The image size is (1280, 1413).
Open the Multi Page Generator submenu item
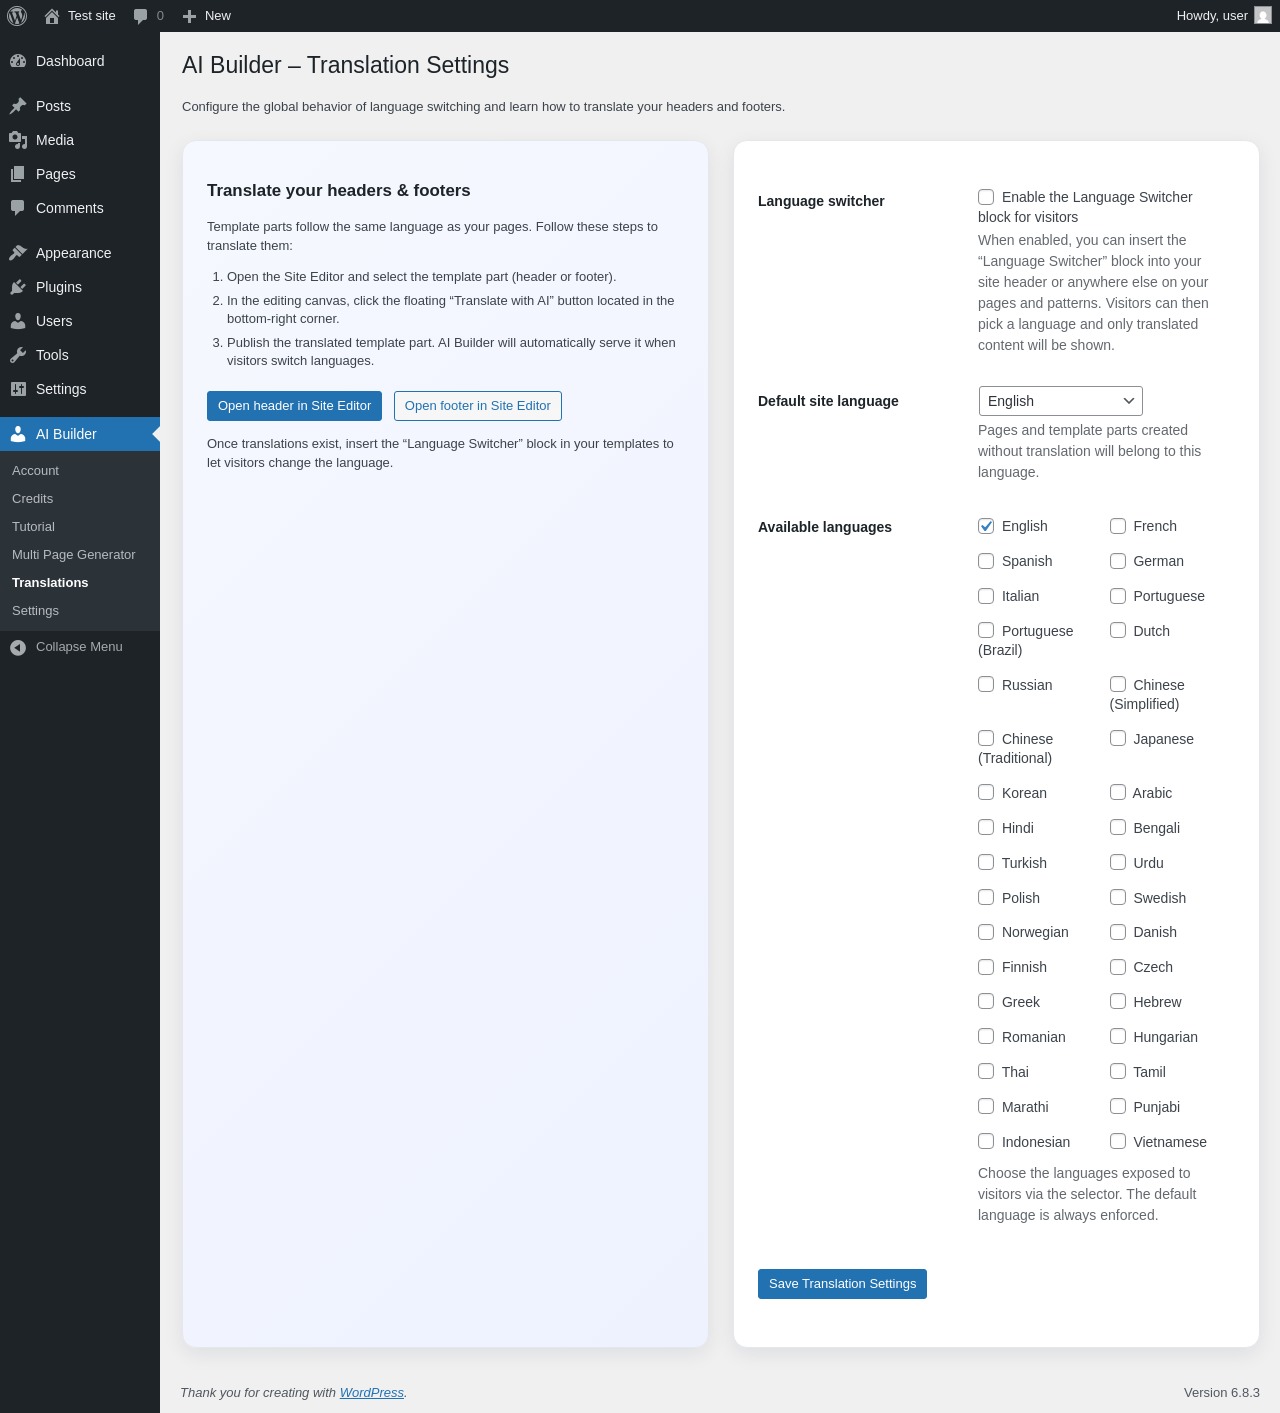point(73,555)
